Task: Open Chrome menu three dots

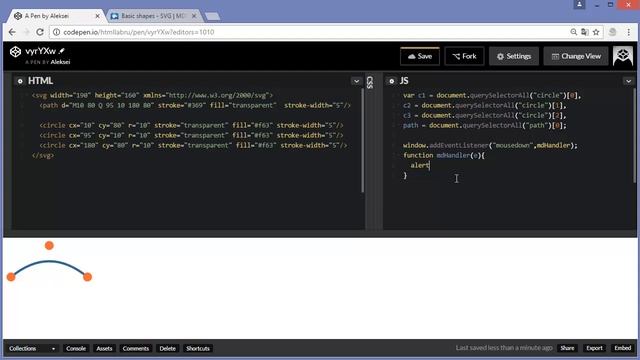Action: coord(629,32)
